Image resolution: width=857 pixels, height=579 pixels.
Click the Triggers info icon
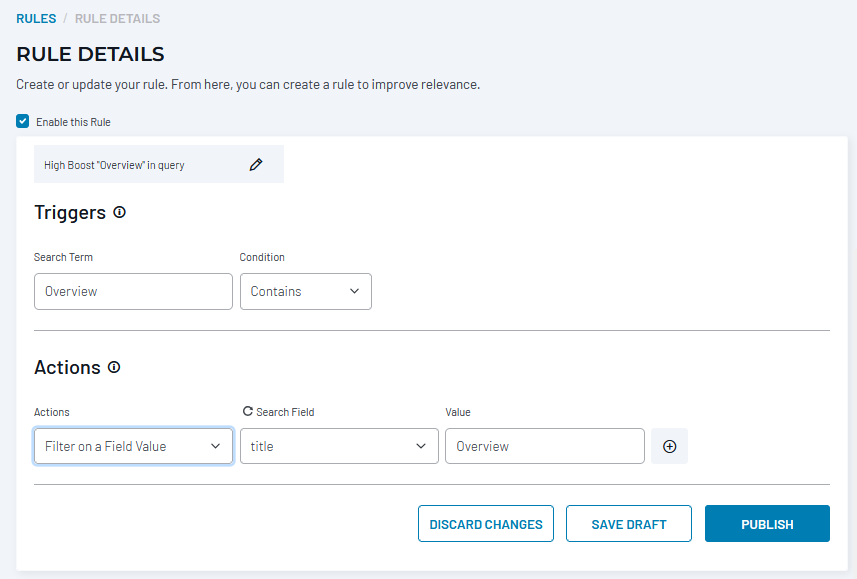119,212
